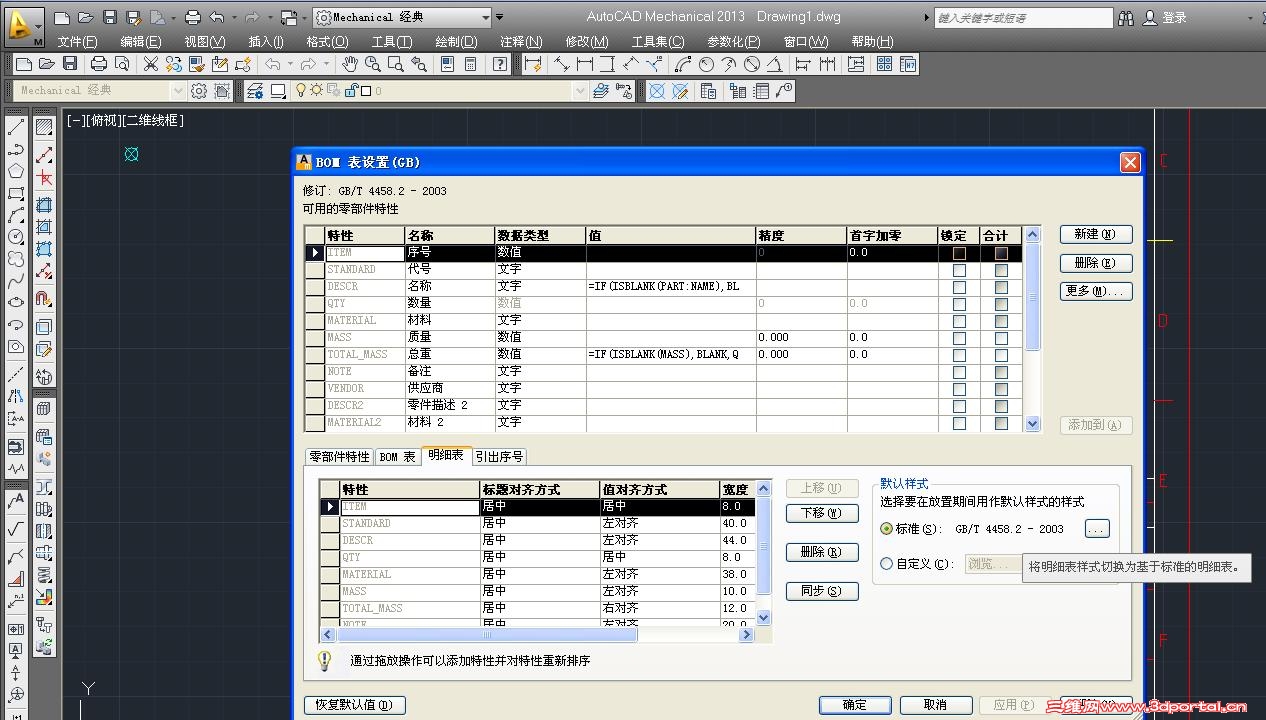Switch to the 零部件特性 tab
The height and width of the screenshot is (720, 1266).
339,456
